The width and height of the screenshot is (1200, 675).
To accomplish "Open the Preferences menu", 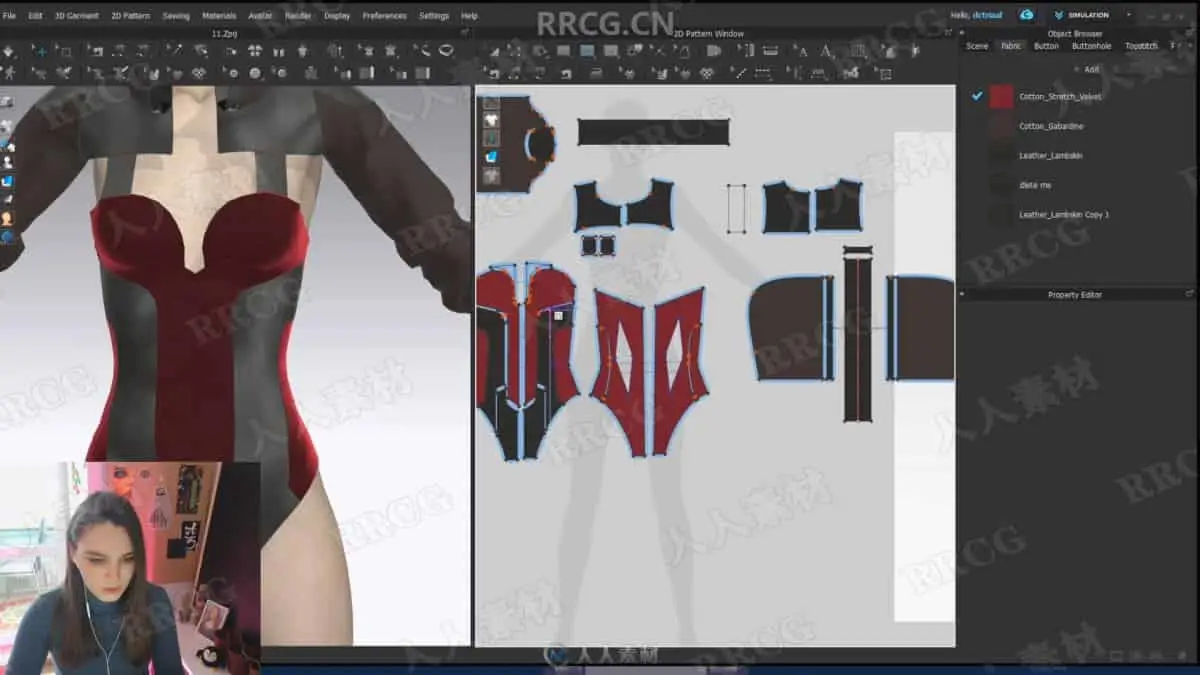I will tap(384, 16).
